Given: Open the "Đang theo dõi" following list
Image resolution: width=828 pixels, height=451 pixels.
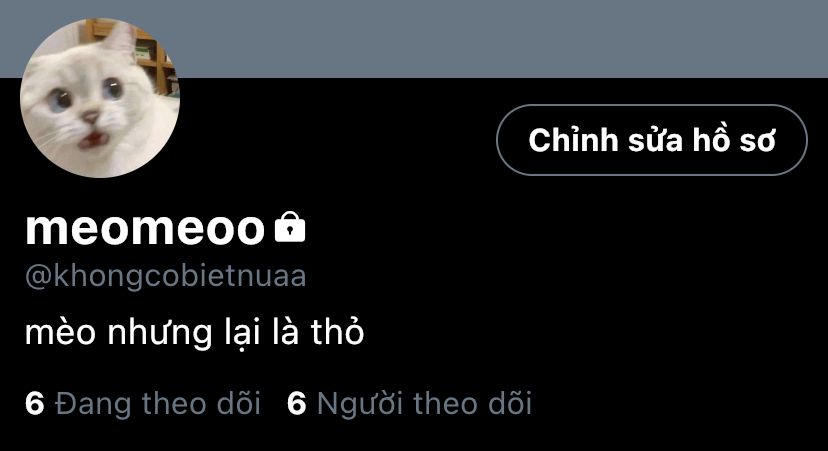Looking at the screenshot, I should coord(143,403).
